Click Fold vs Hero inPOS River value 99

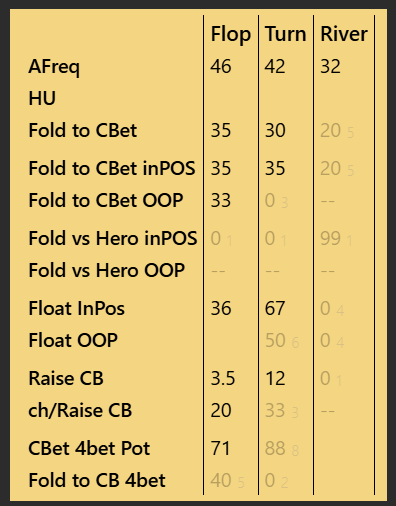click(x=330, y=238)
